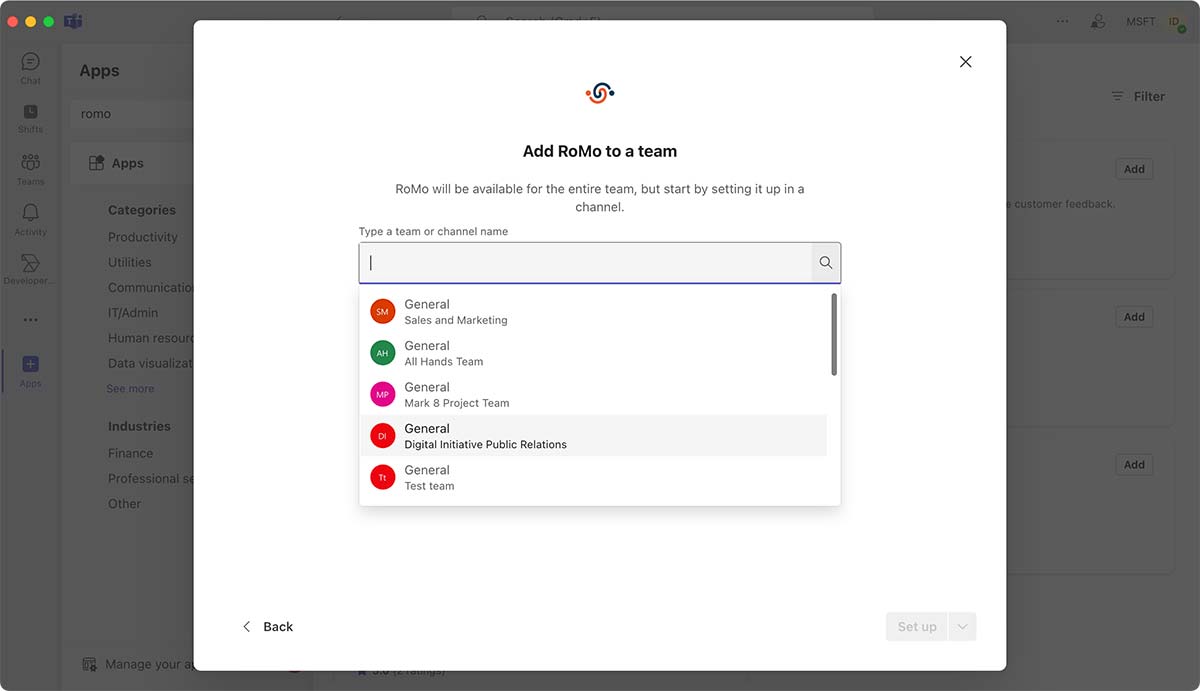The height and width of the screenshot is (691, 1200).
Task: Click the dropdown list scrollbar
Action: (834, 334)
